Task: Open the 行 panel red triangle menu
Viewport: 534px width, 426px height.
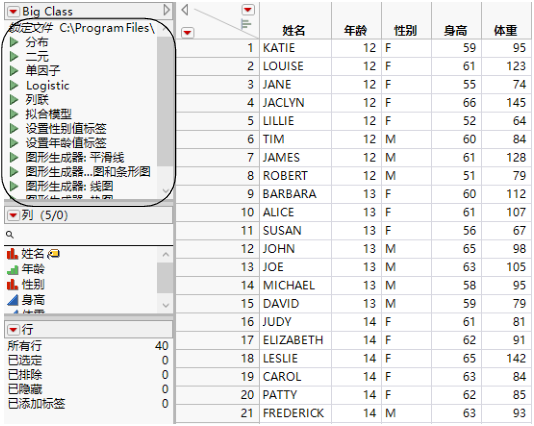Action: pyautogui.click(x=13, y=330)
